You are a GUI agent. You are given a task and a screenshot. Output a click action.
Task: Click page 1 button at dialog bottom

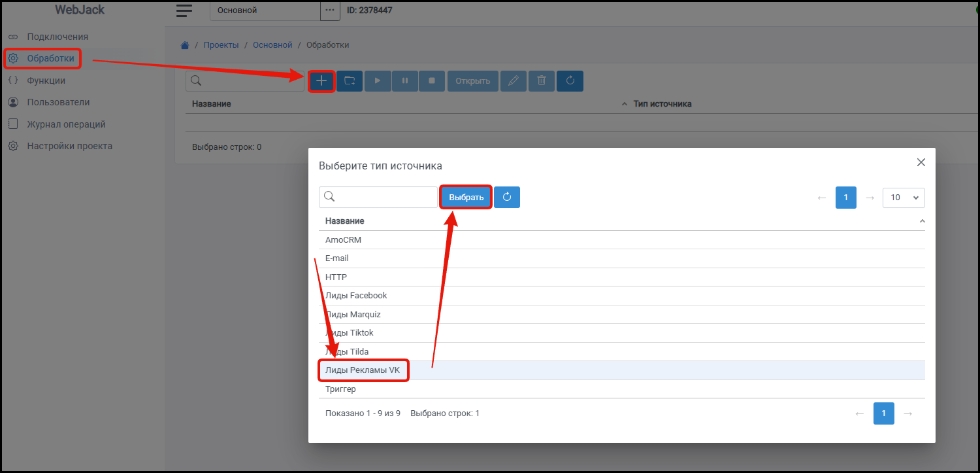tap(884, 414)
